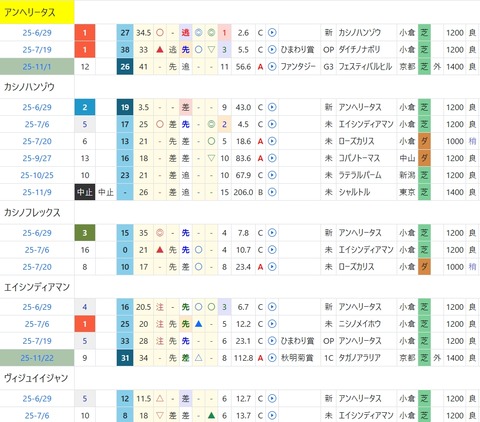Image resolution: width=480 pixels, height=422 pixels.
Task: Select the カシノフレックス horse name heading
Action: pyautogui.click(x=32, y=213)
